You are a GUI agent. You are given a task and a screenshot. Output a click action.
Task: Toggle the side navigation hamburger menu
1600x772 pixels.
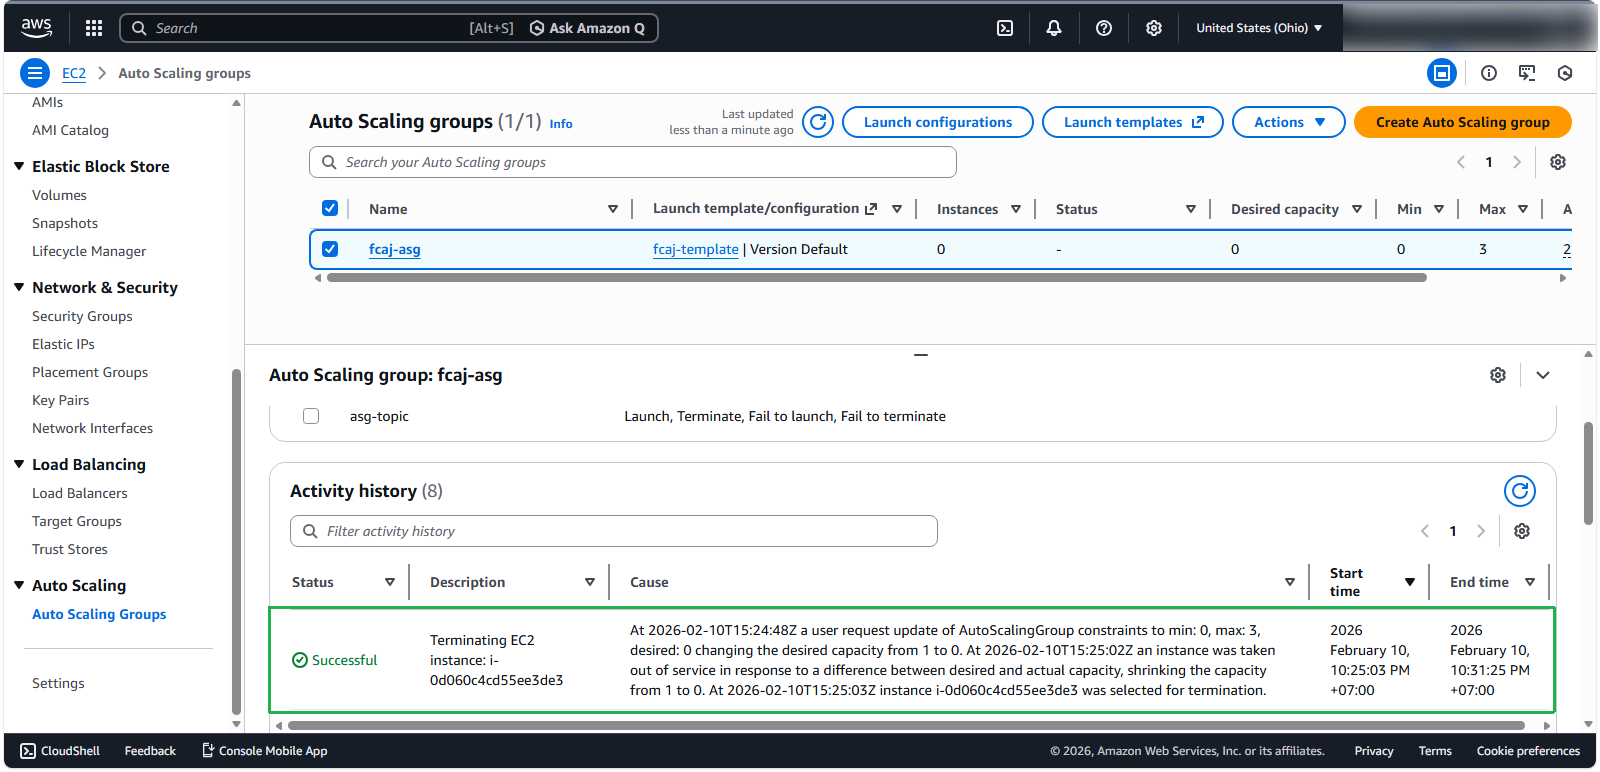point(35,73)
